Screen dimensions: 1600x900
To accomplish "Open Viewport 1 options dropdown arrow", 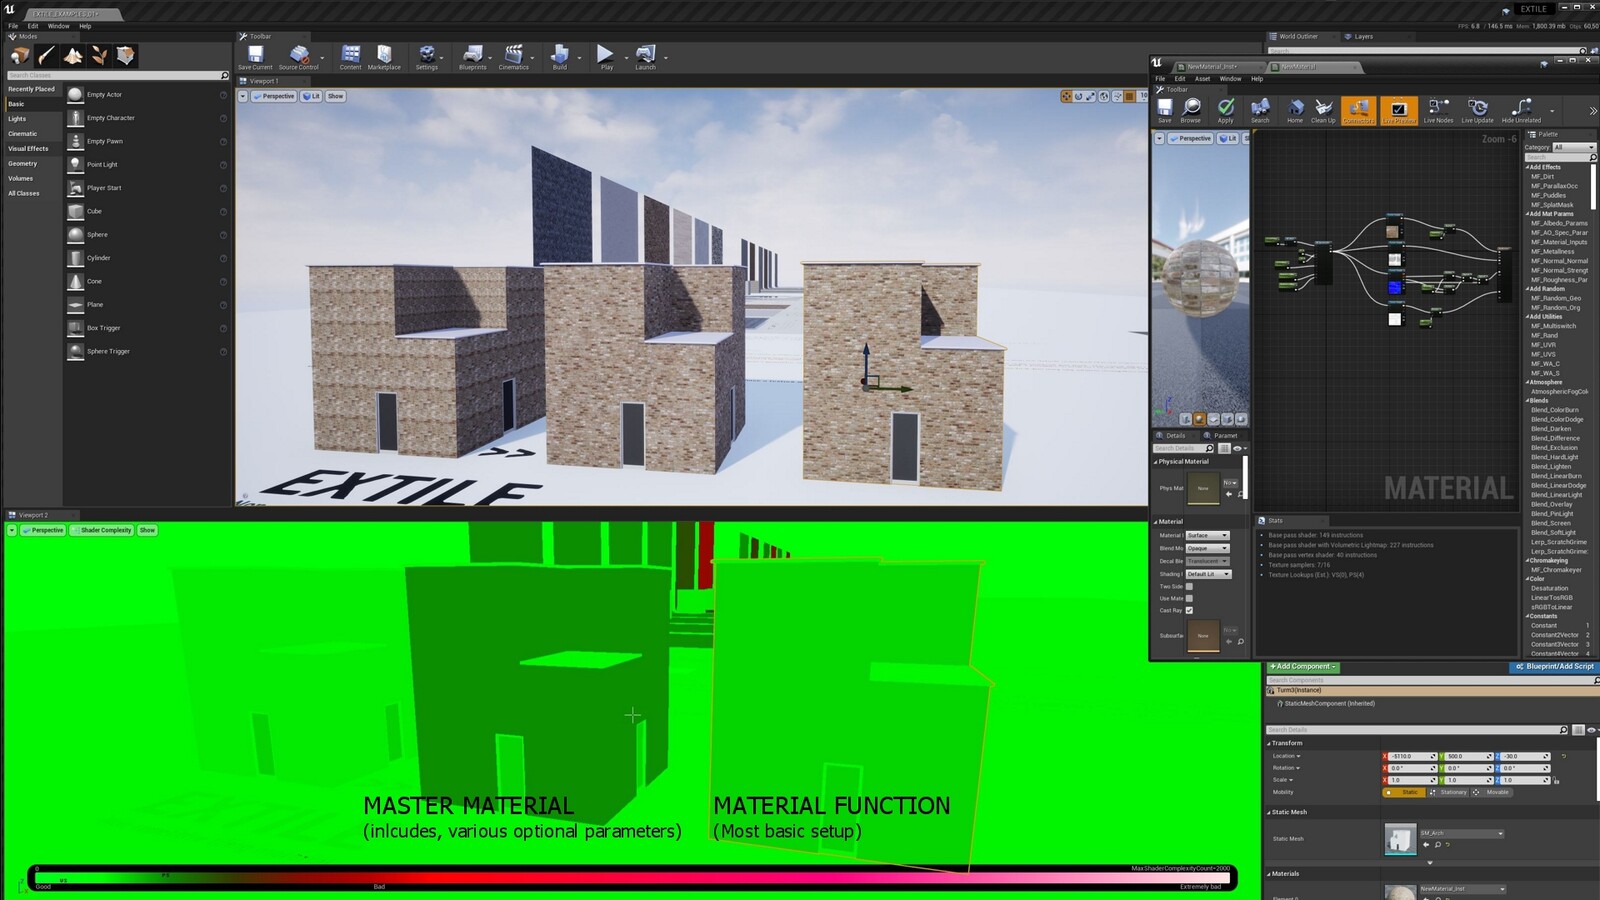I will point(242,96).
